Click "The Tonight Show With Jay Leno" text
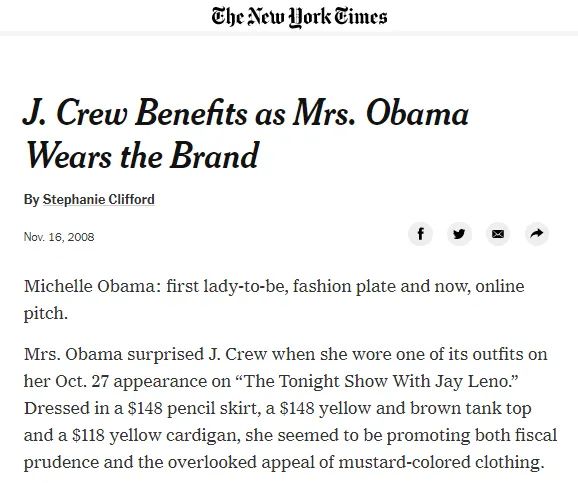Screen dimensions: 578x483 [x=375, y=381]
